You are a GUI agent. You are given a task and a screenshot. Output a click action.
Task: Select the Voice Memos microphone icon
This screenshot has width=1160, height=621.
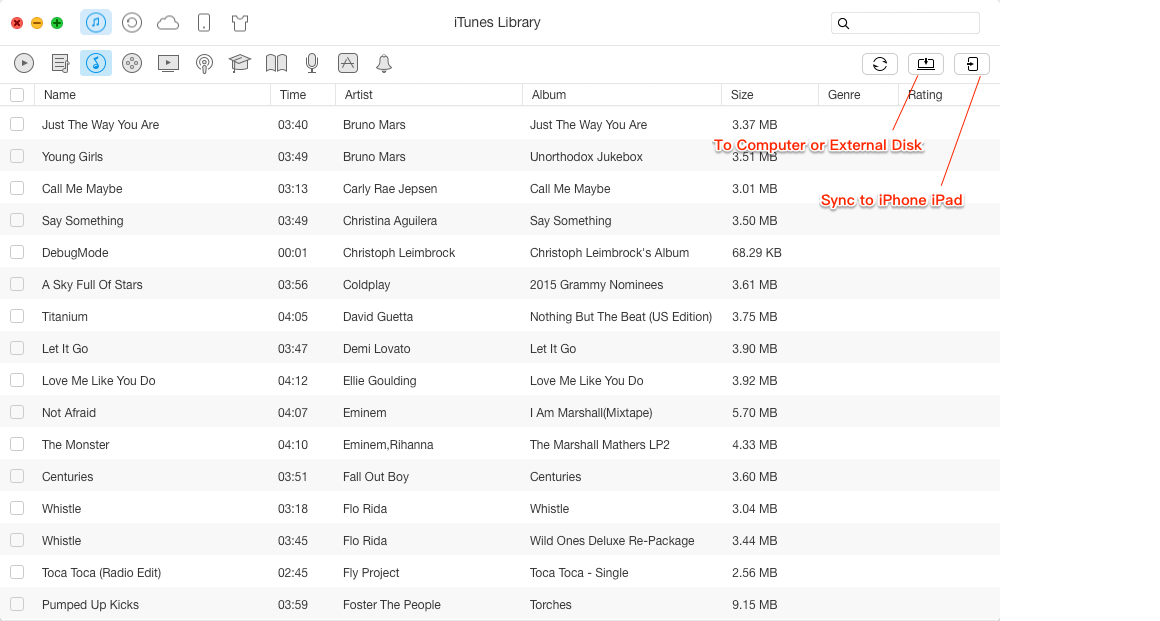tap(312, 64)
